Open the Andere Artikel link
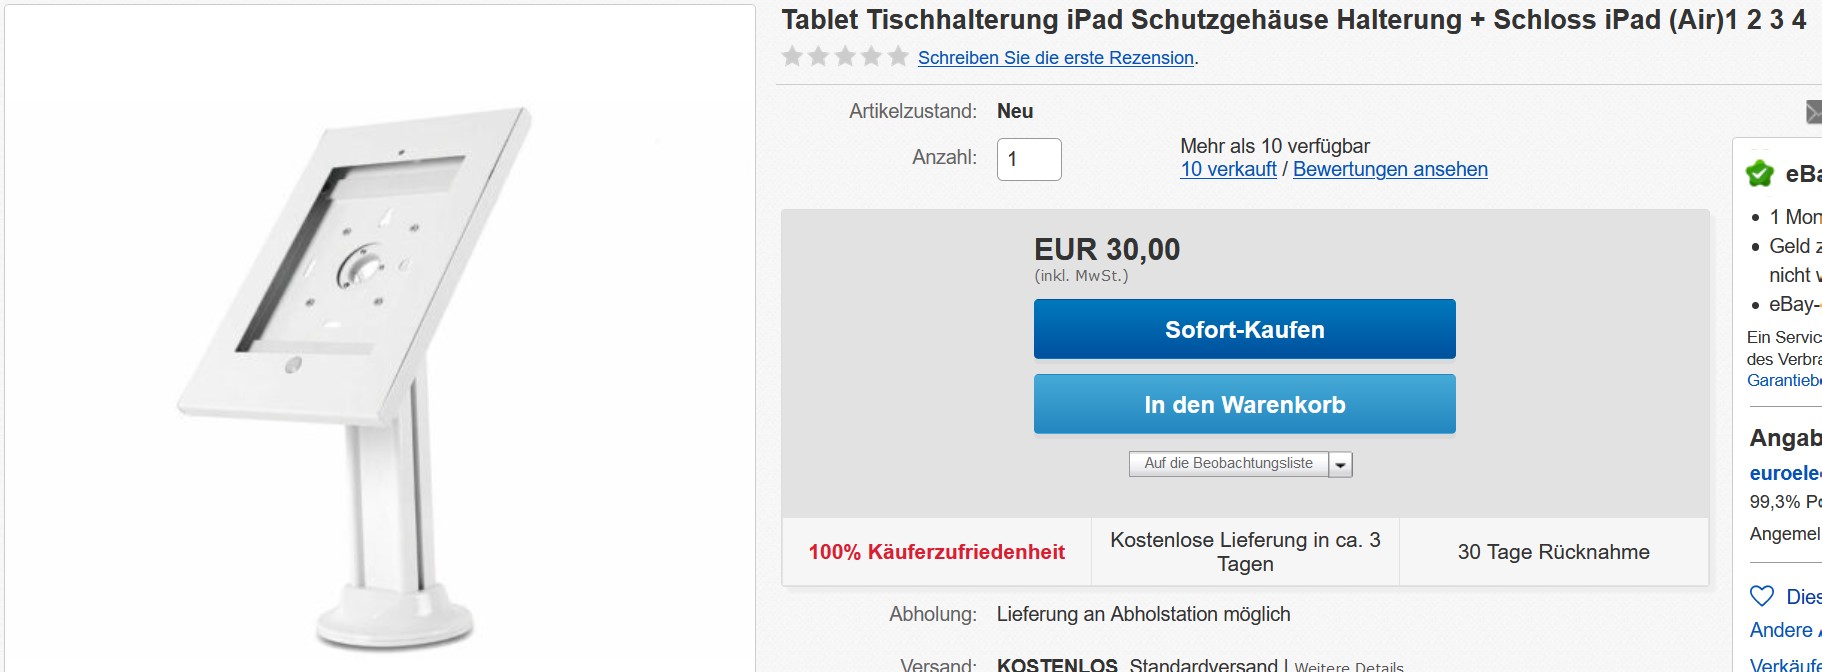Viewport: 1822px width, 672px height. (1786, 630)
